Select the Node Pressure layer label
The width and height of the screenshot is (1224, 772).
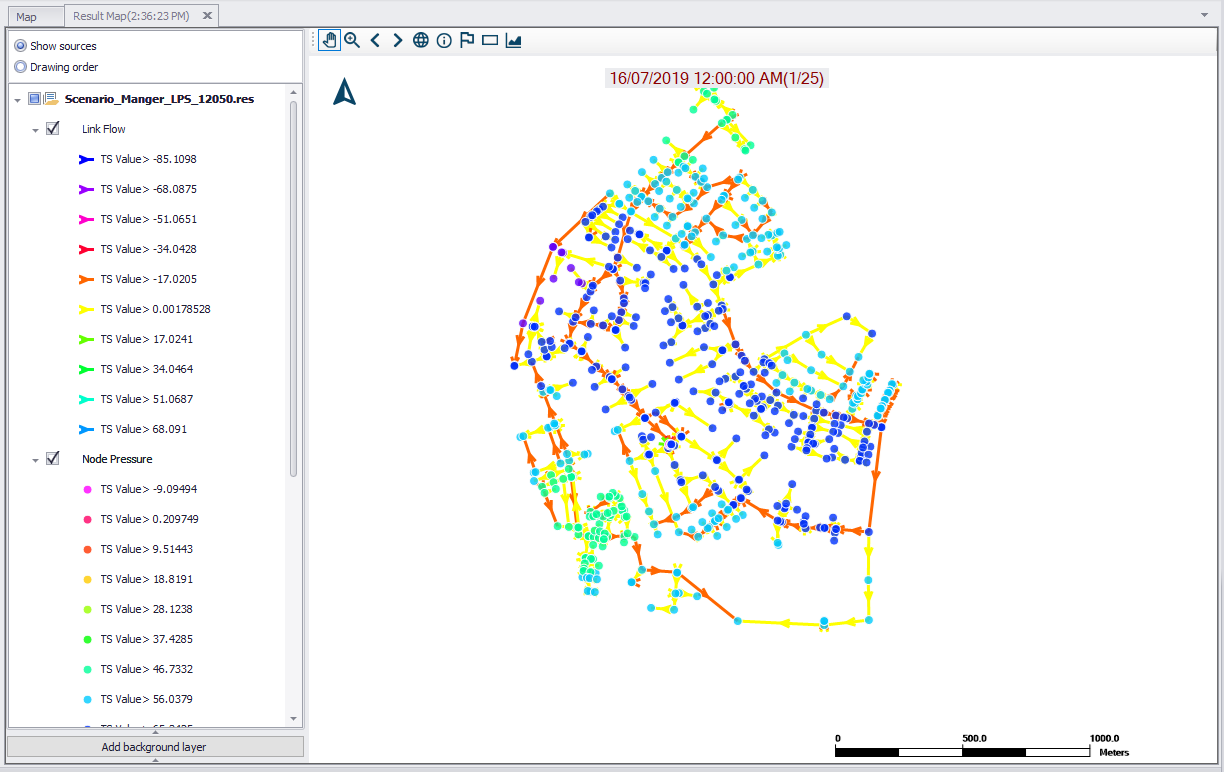pos(117,459)
